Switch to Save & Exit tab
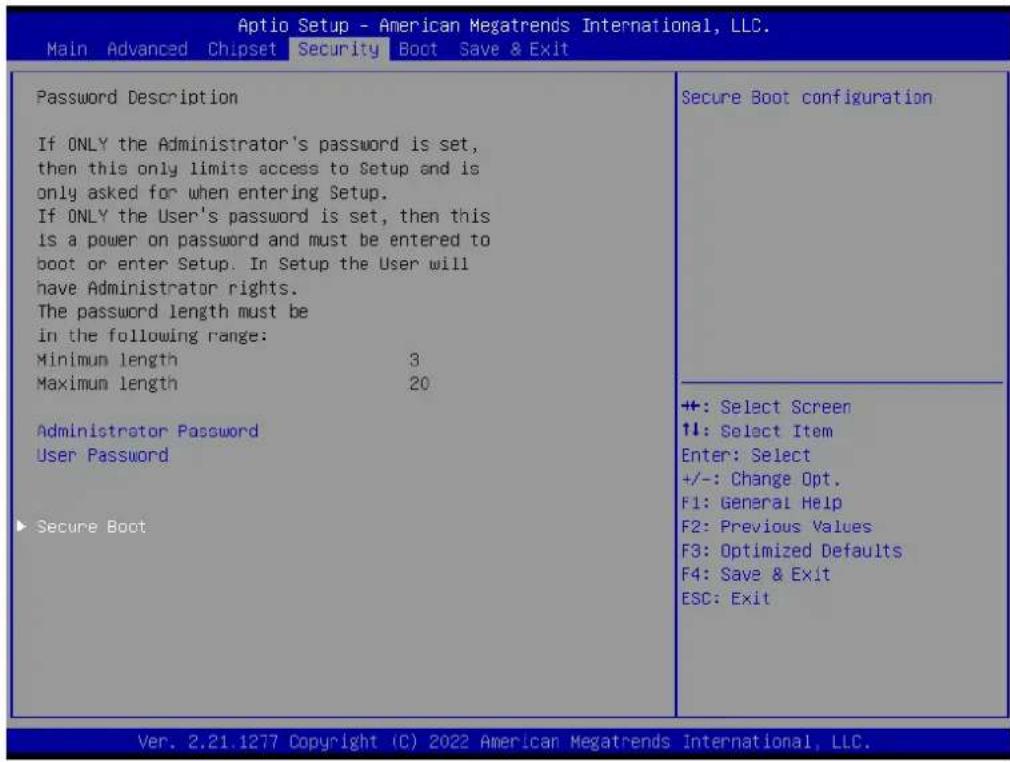Viewport: 1010px width, 762px height. 514,49
